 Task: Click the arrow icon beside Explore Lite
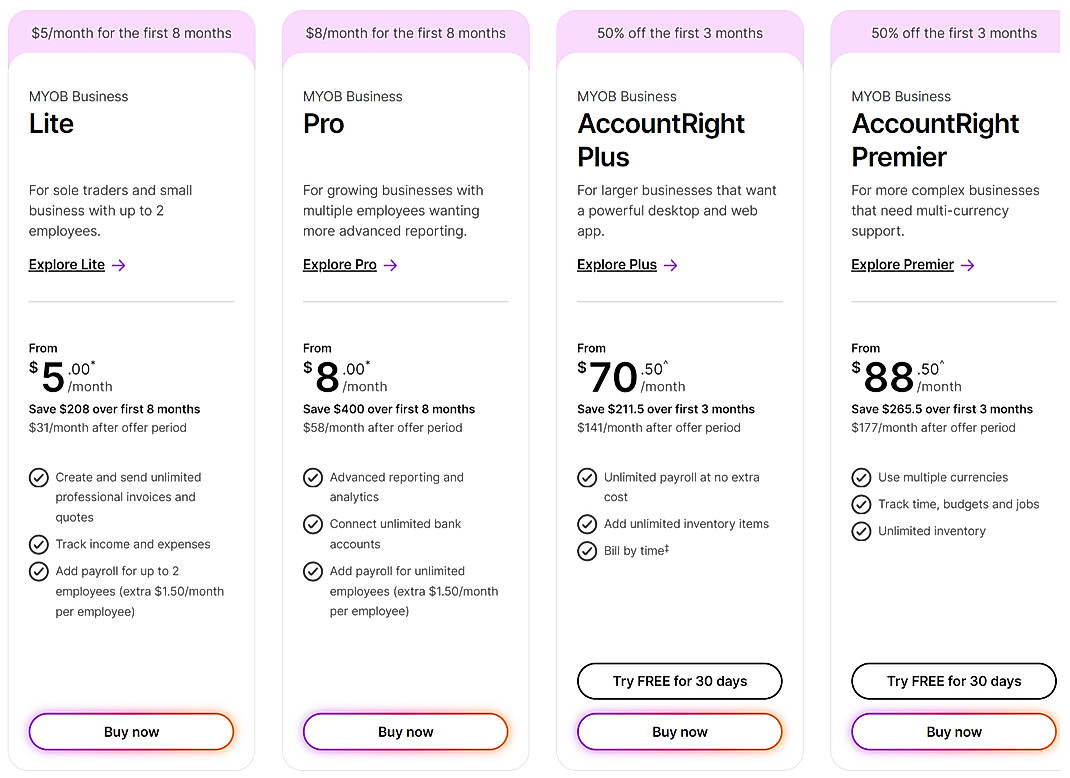[119, 265]
